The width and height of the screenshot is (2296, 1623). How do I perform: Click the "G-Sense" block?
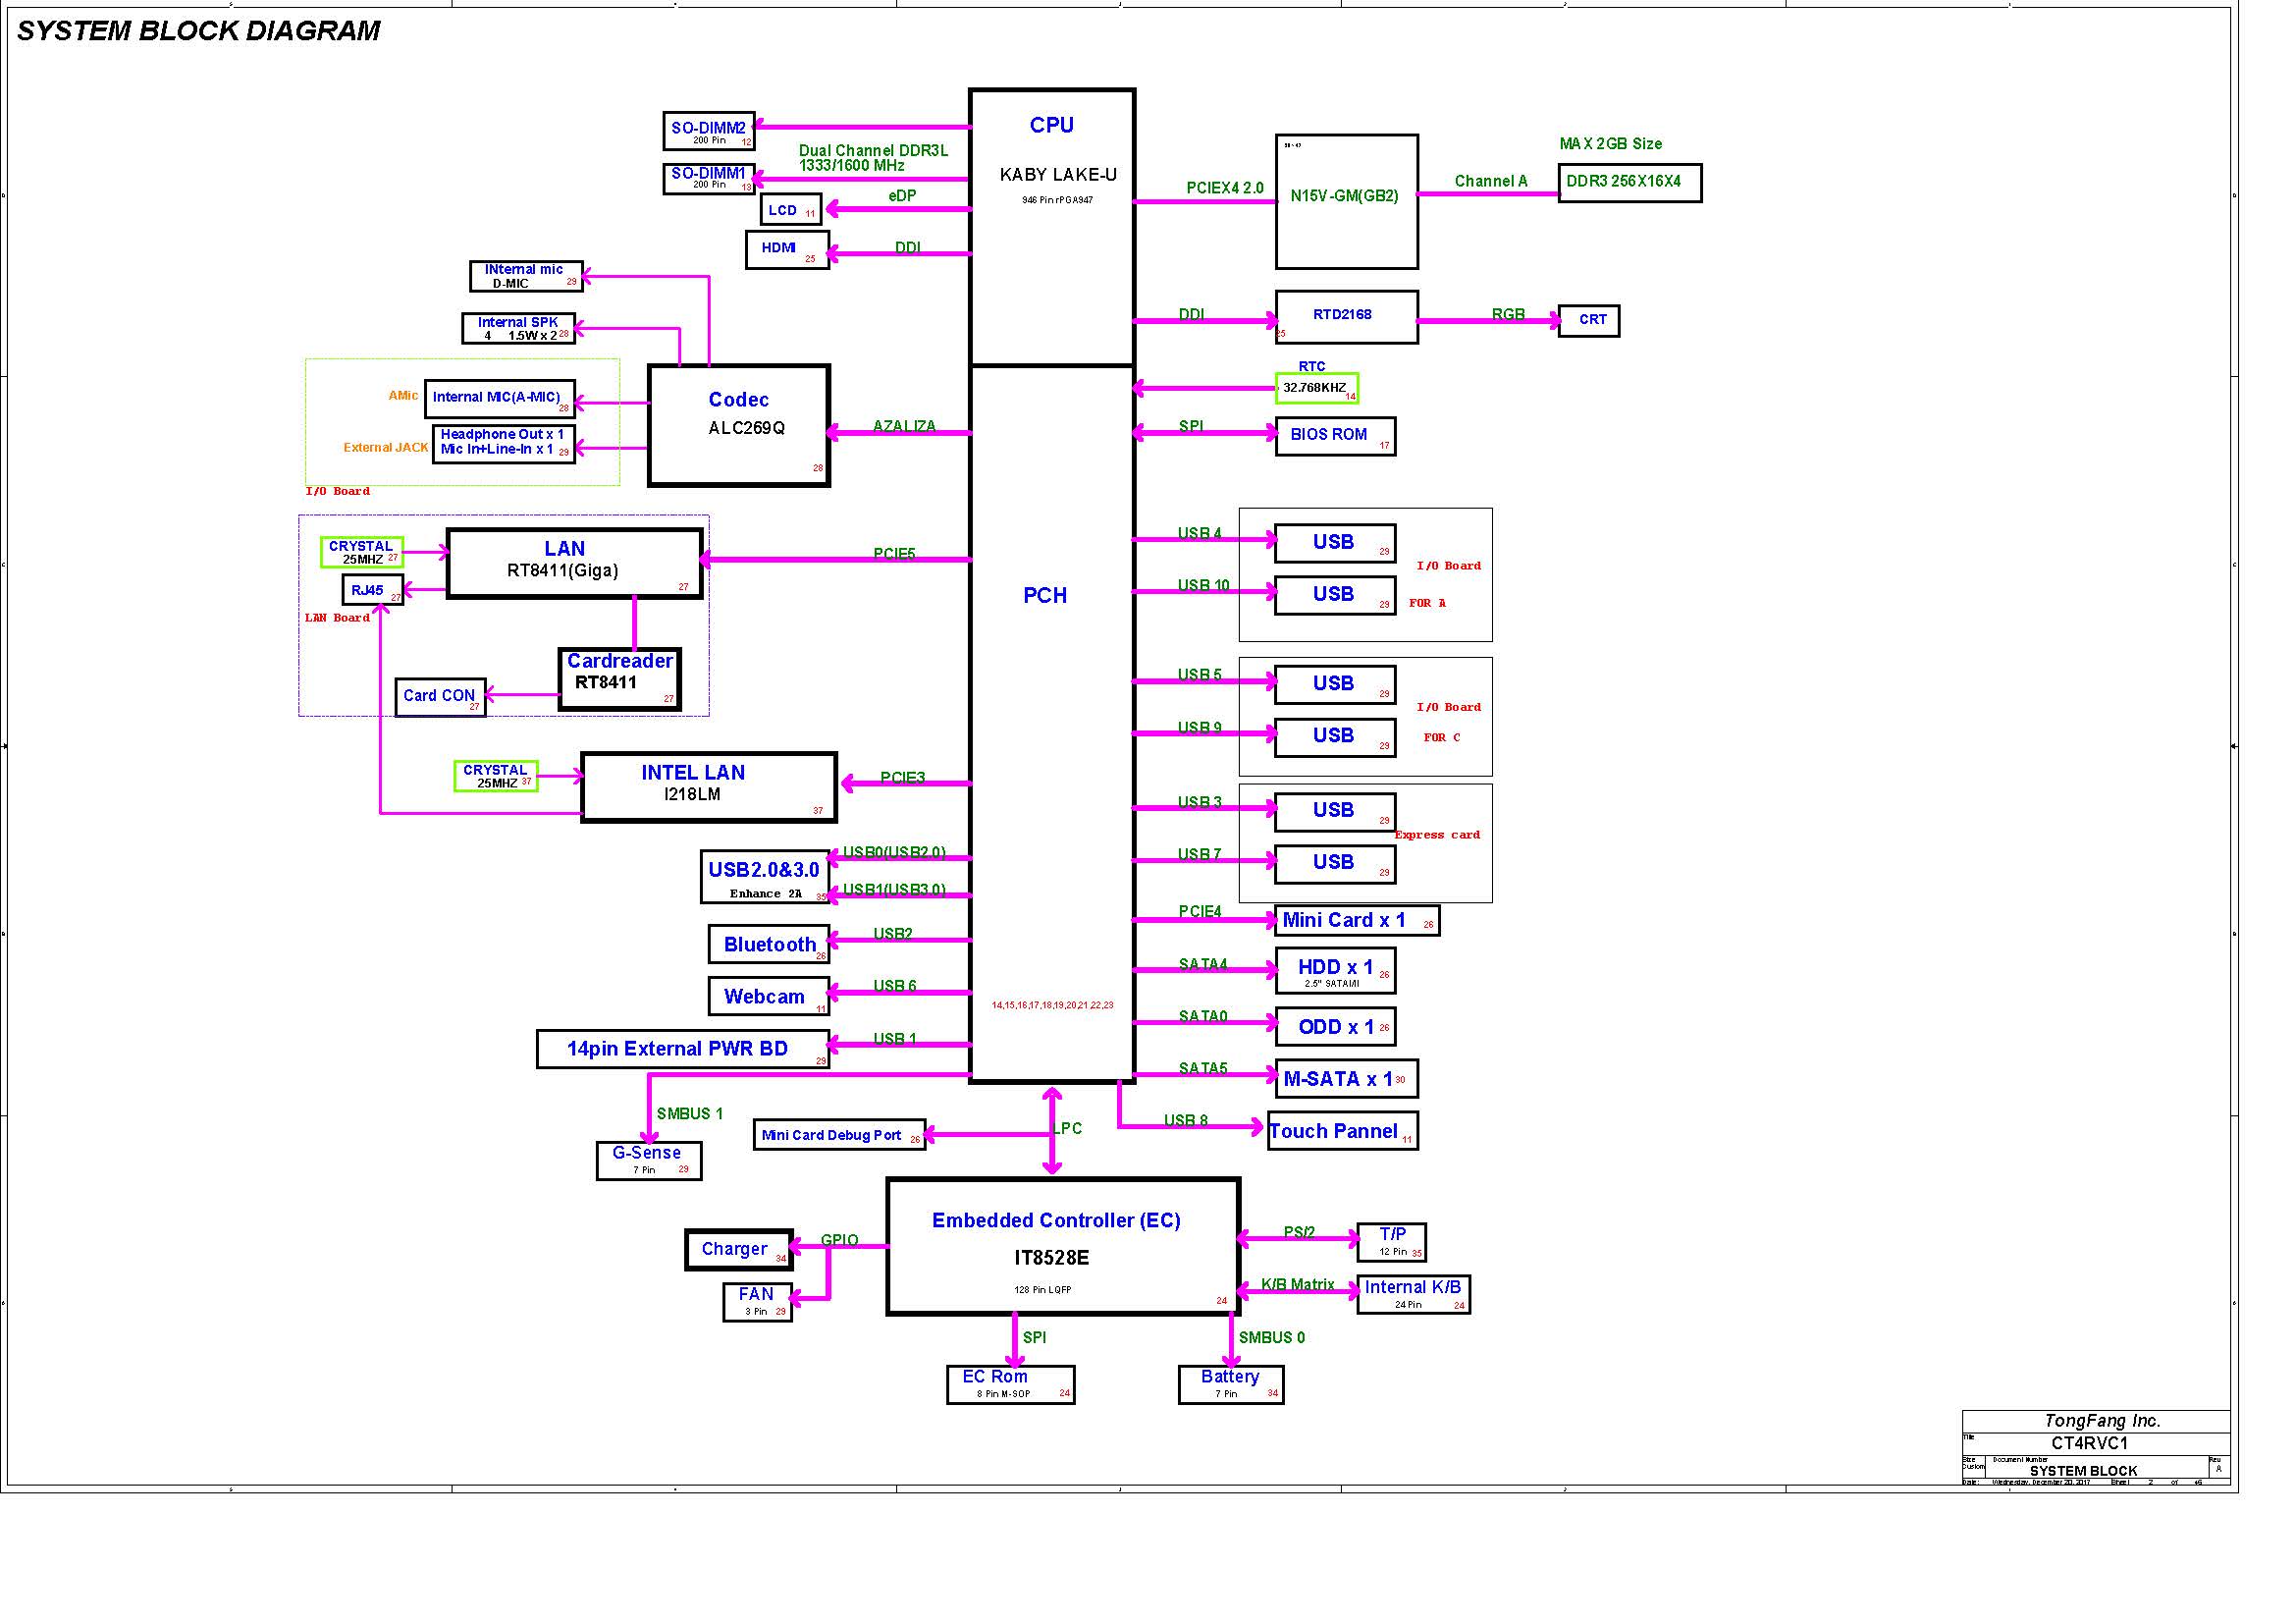click(649, 1161)
